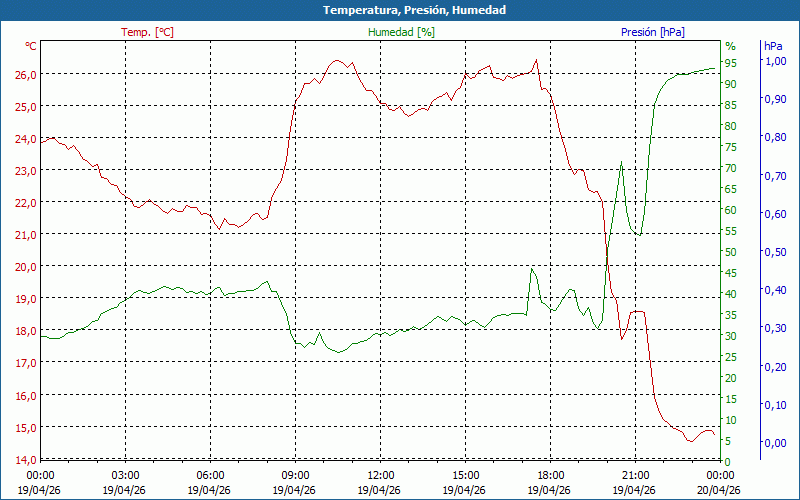The image size is (800, 500).
Task: Select the green Humedad [%] legend label
Action: [401, 32]
